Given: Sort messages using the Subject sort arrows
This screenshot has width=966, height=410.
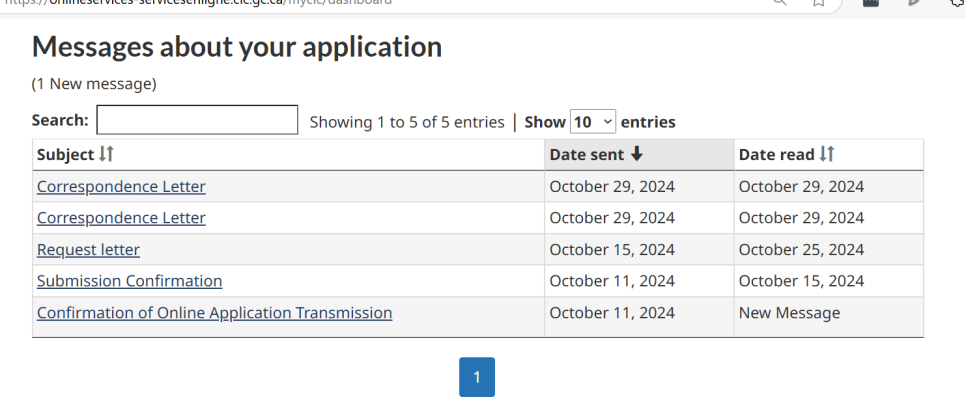Looking at the screenshot, I should coord(107,154).
